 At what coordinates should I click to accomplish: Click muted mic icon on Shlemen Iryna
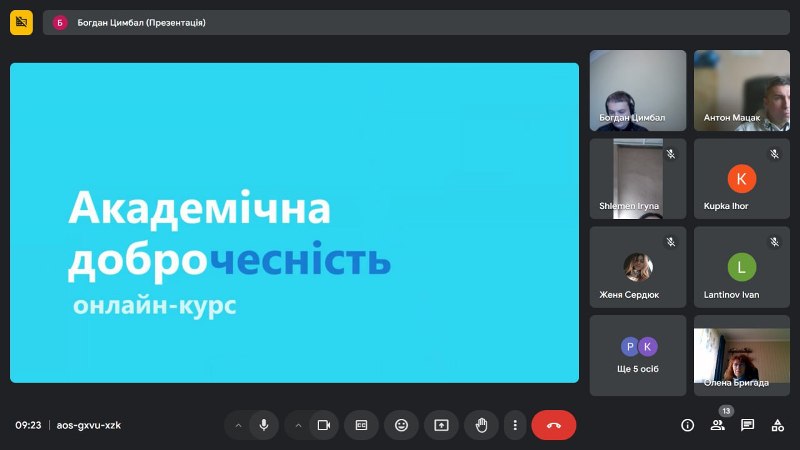671,154
